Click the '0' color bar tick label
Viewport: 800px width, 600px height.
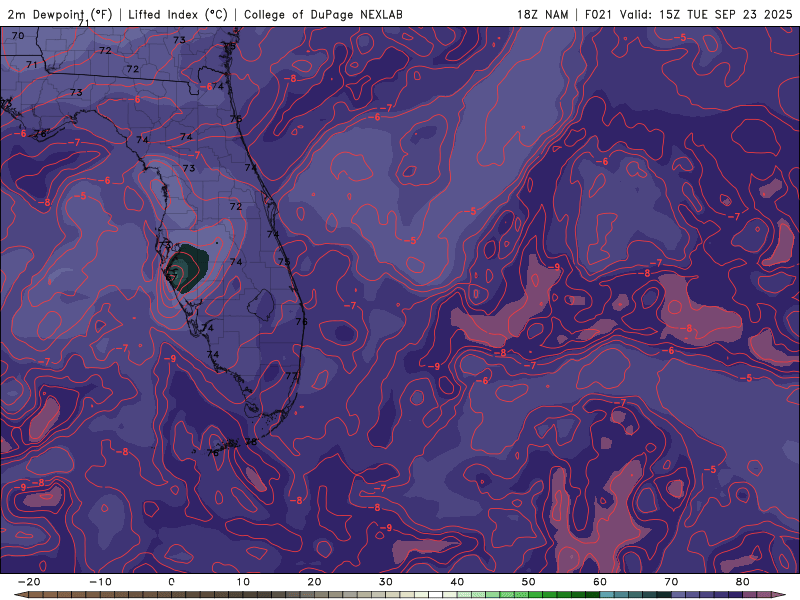click(x=171, y=582)
